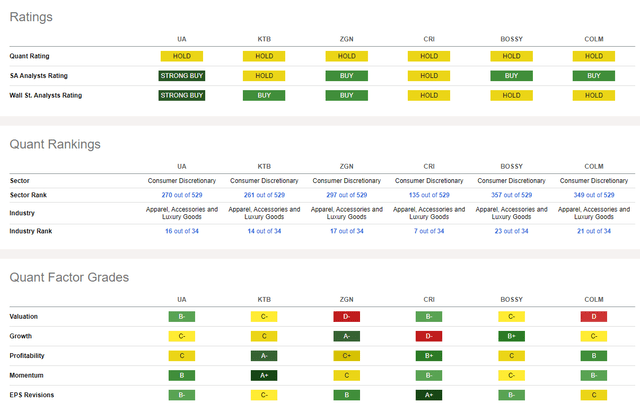Click UA Wall St. STRONG BUY badge
This screenshot has width=640, height=411.
182,96
